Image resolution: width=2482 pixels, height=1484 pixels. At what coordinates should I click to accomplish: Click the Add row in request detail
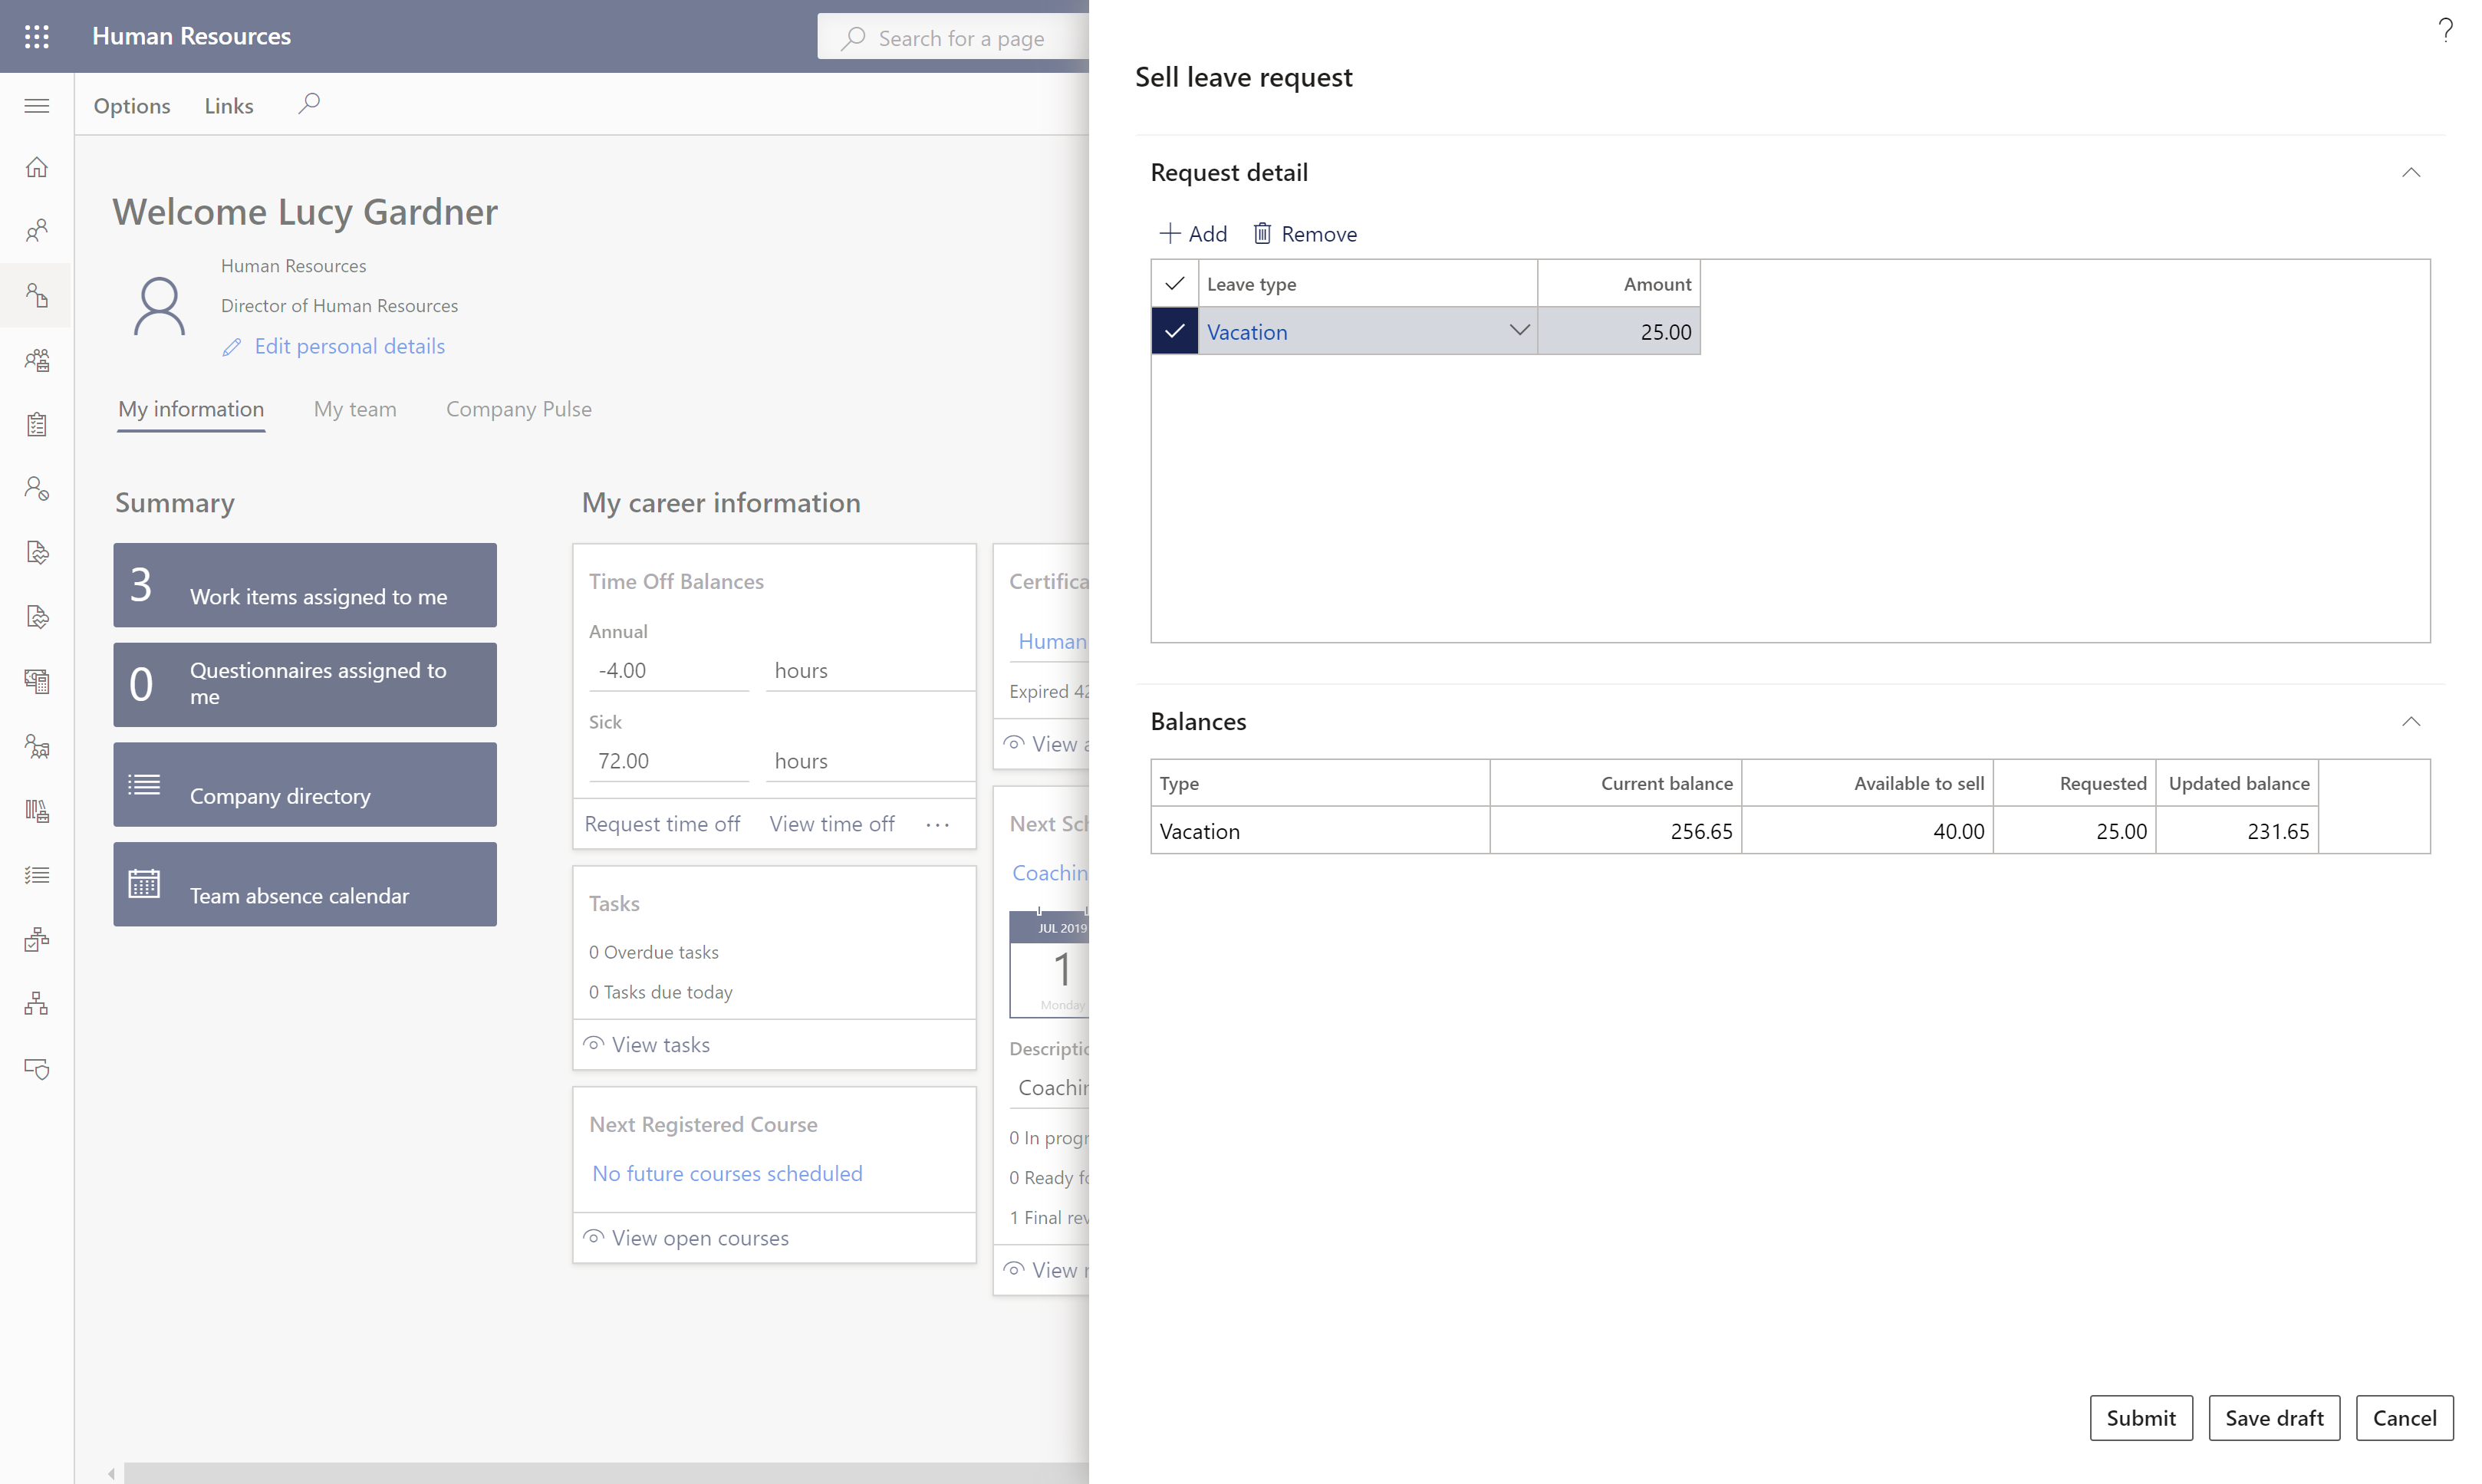[1193, 232]
